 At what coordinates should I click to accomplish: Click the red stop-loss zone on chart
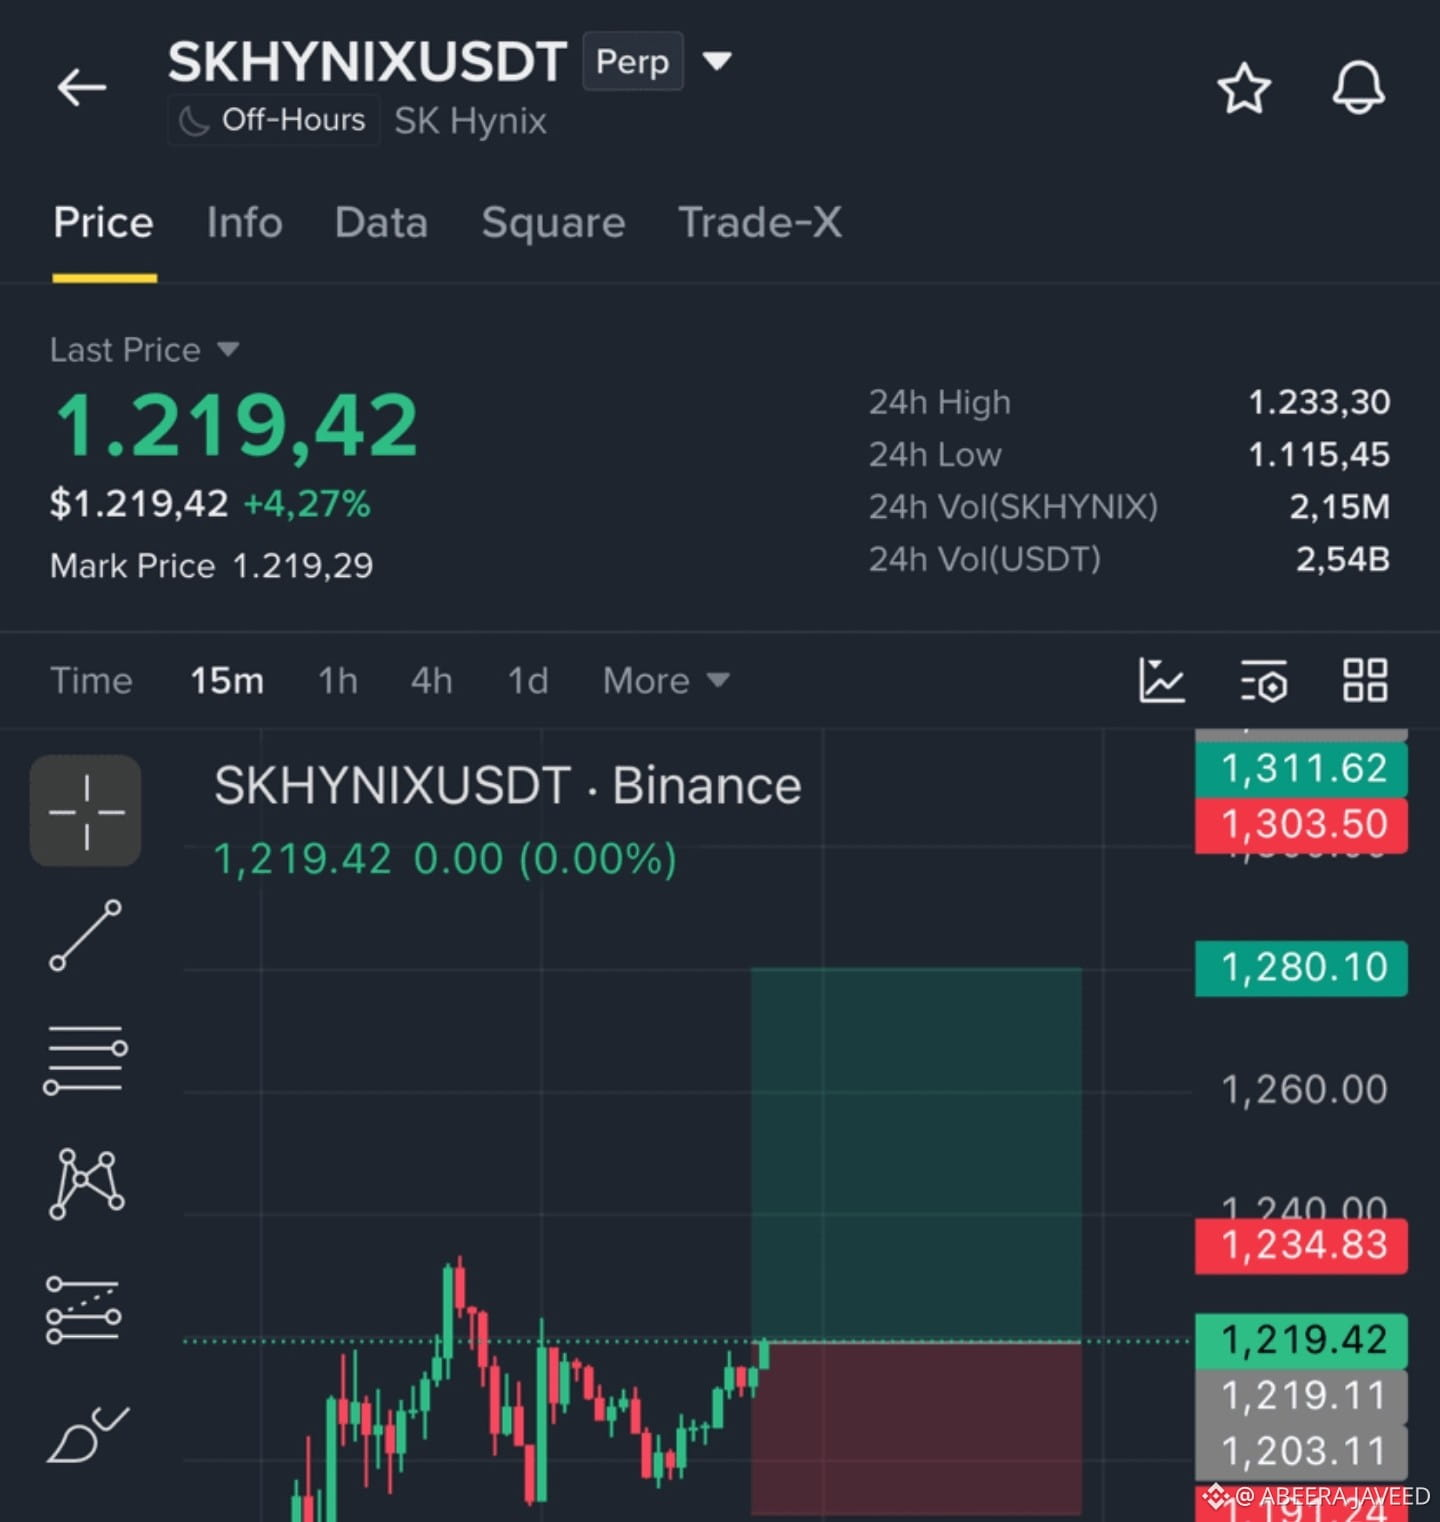[916, 1428]
